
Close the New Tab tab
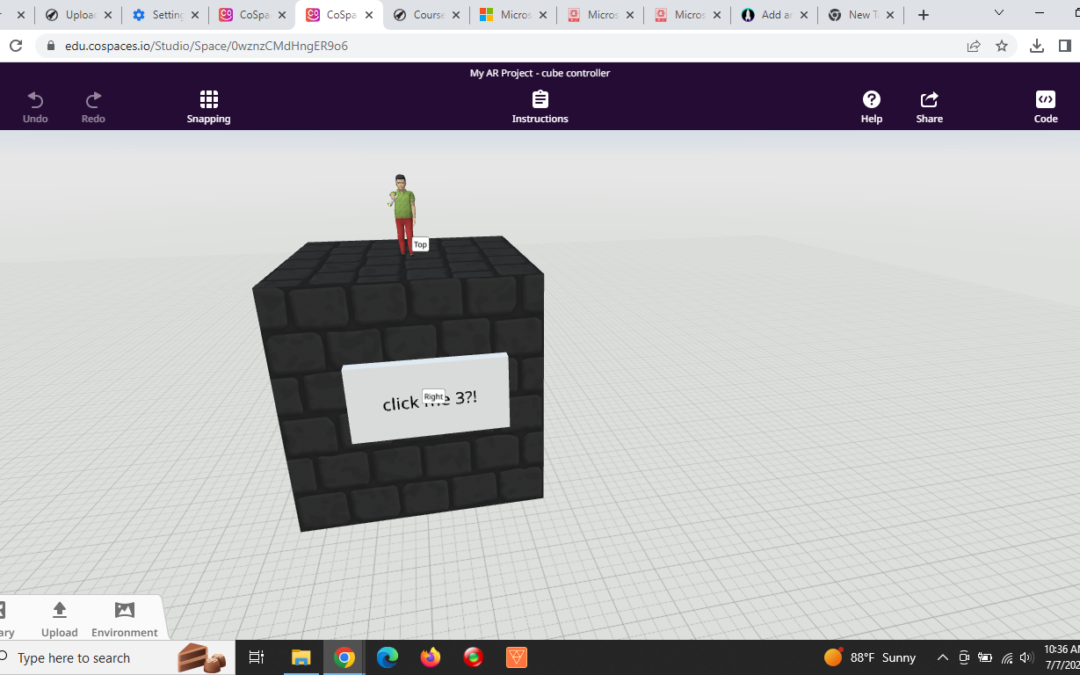890,15
